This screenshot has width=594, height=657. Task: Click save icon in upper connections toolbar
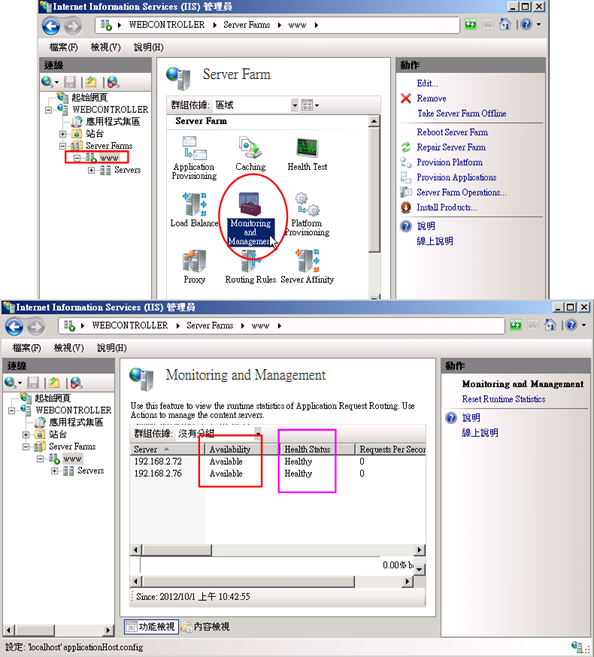pos(70,82)
